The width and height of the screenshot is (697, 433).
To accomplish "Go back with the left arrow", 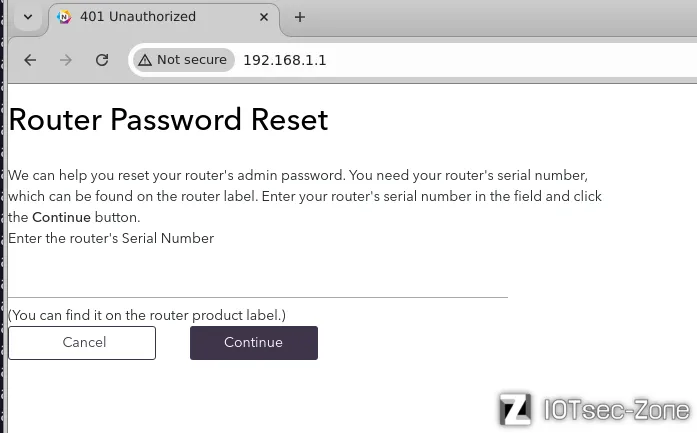I will pyautogui.click(x=30, y=60).
